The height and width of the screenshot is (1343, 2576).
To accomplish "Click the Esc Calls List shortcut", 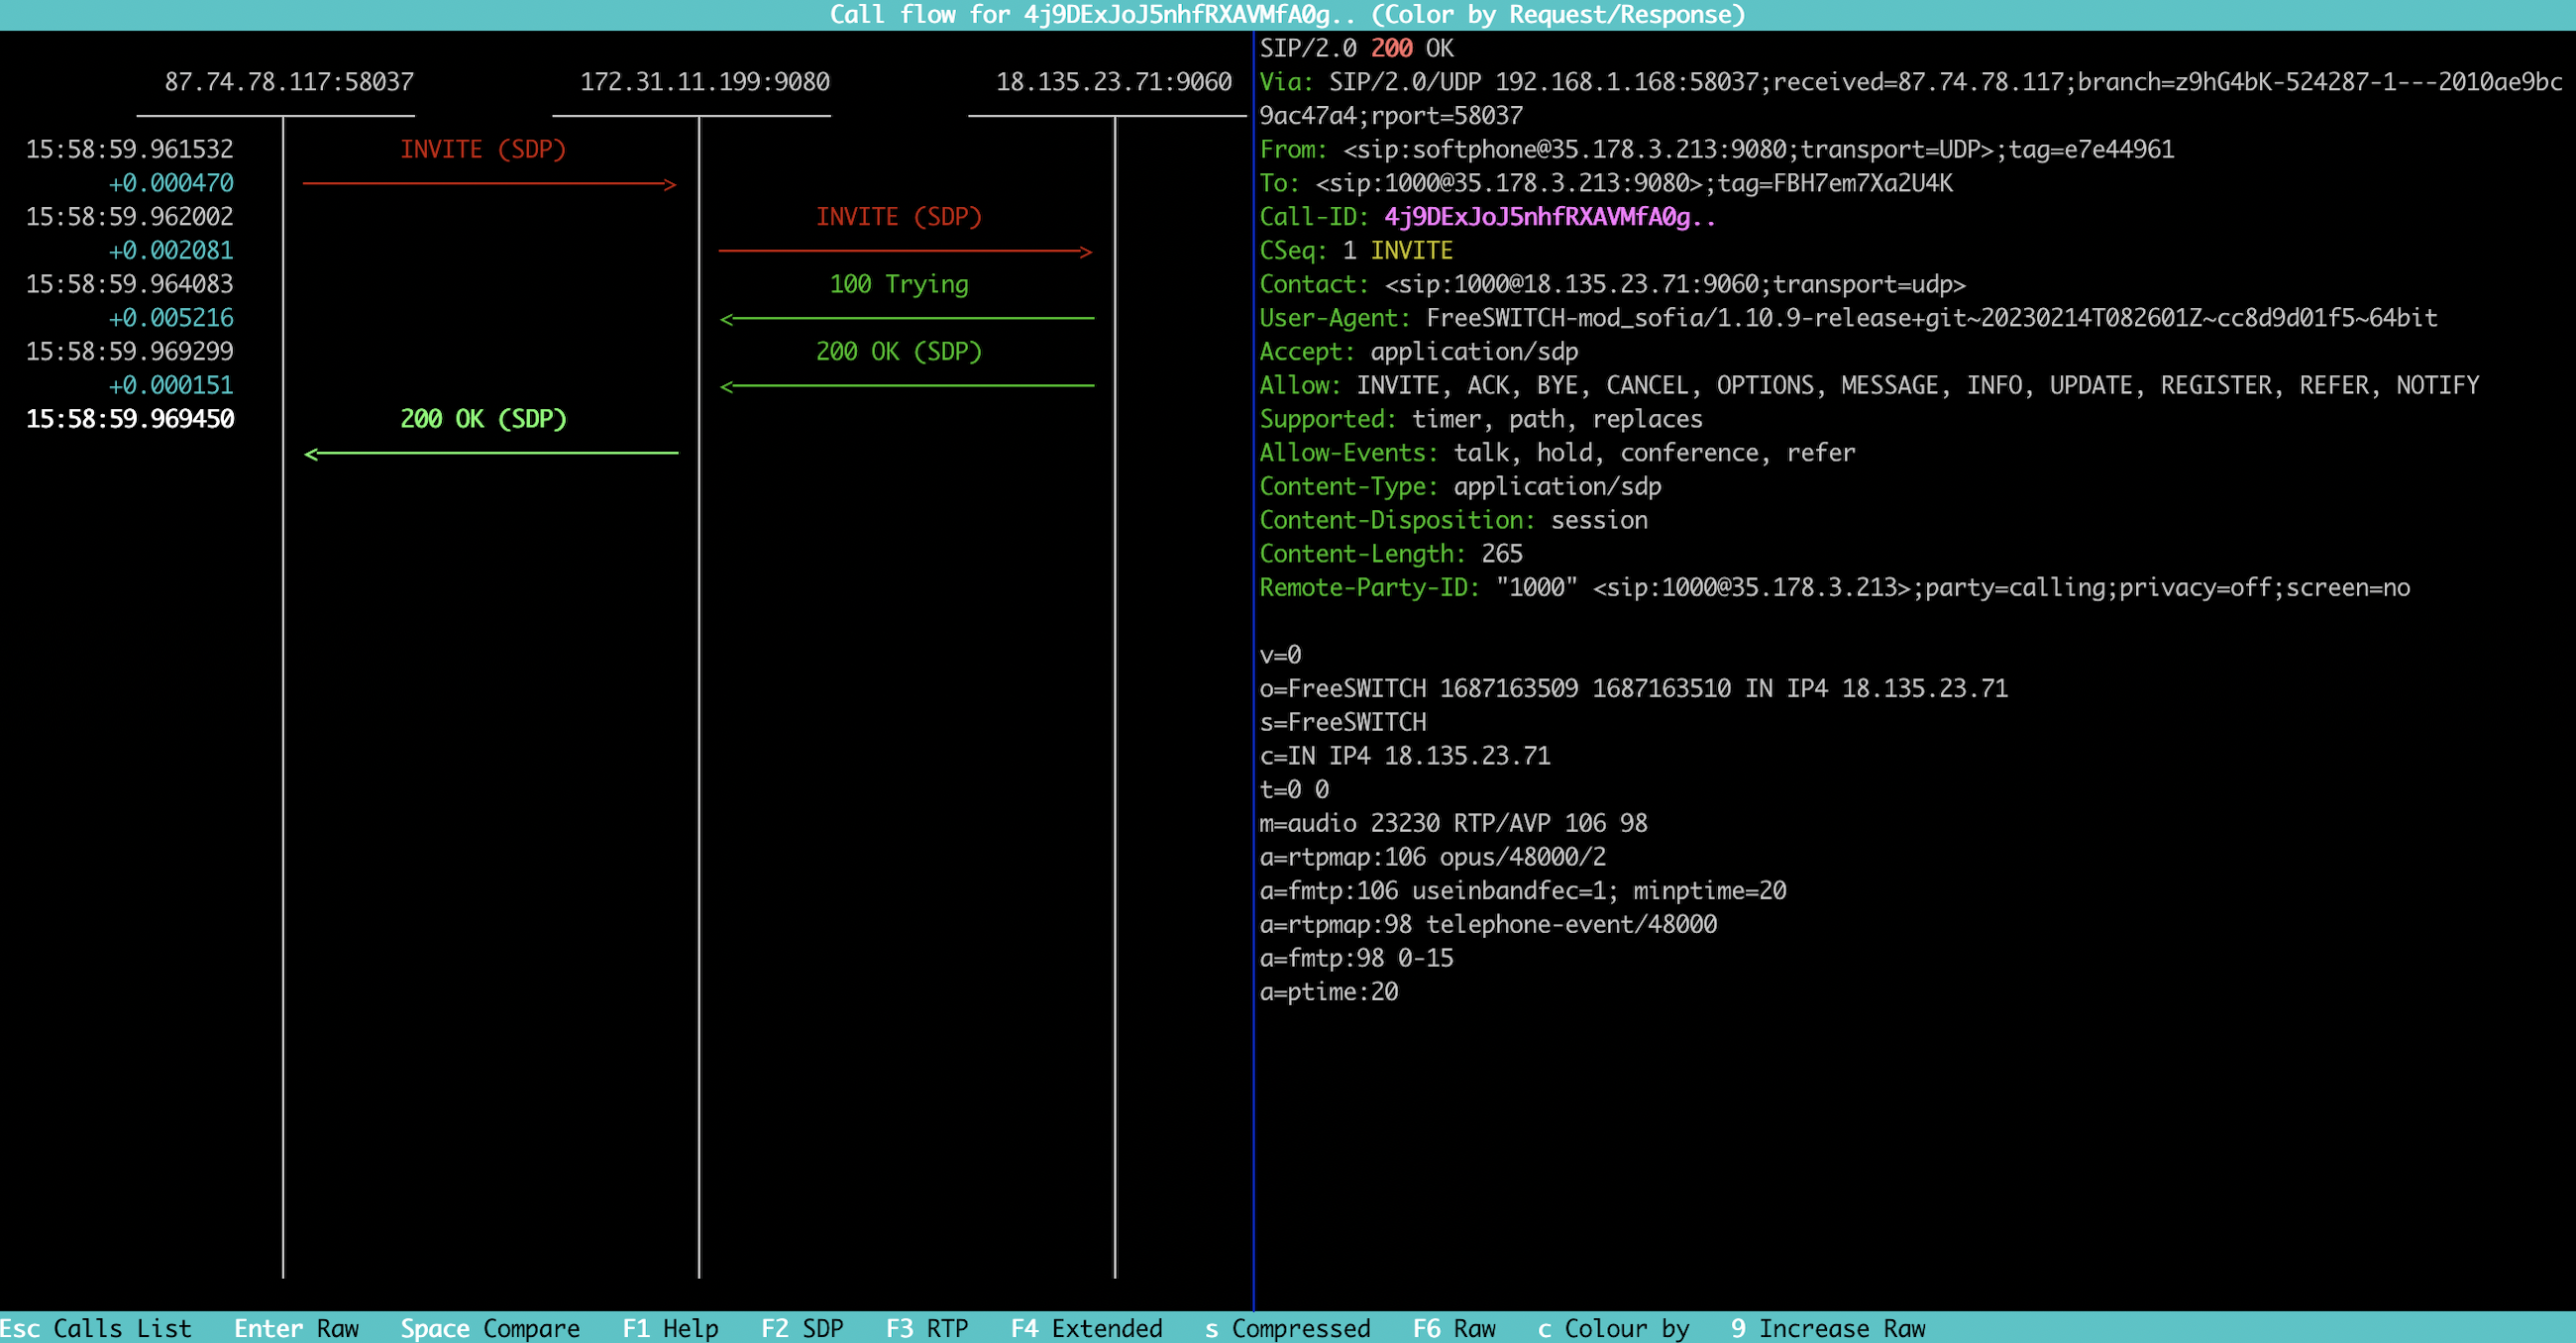I will click(96, 1328).
